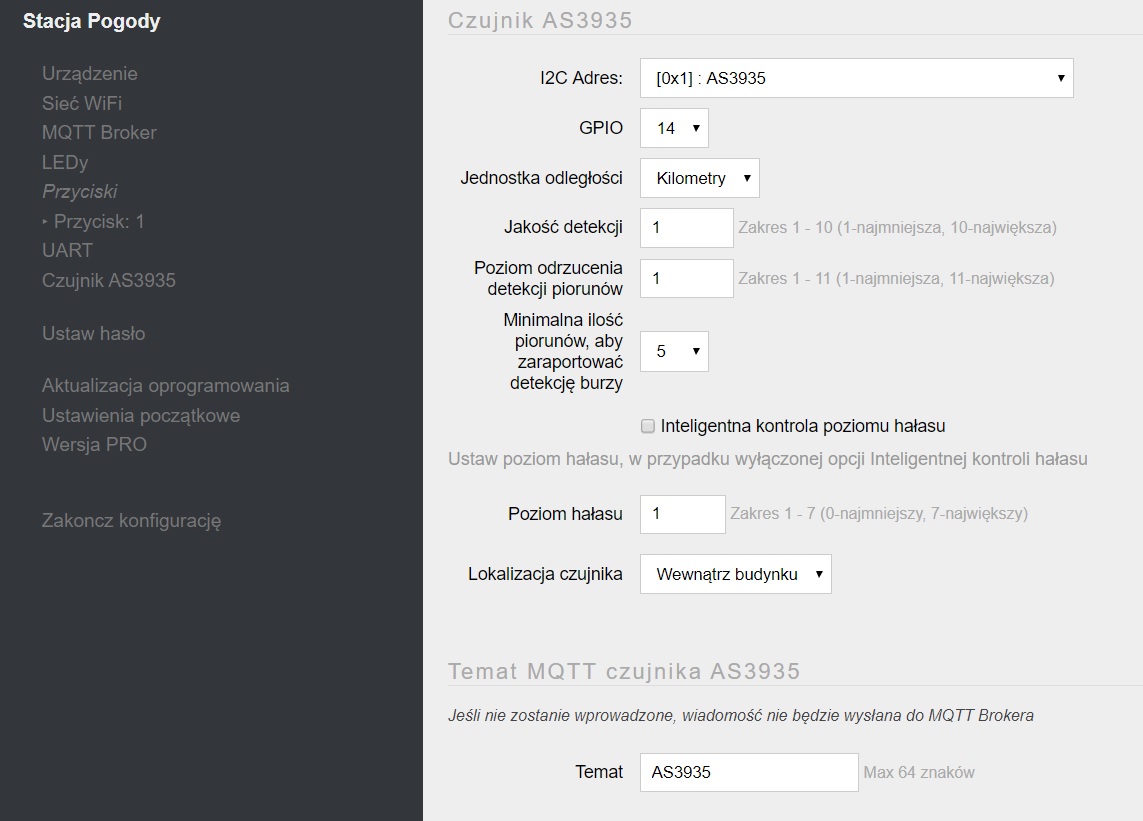Click the GPIO label
The height and width of the screenshot is (821, 1143).
(601, 128)
